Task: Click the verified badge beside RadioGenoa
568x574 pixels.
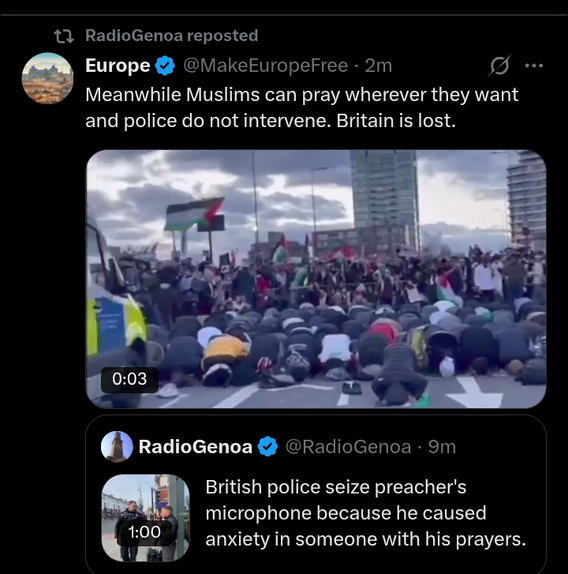Action: (268, 447)
